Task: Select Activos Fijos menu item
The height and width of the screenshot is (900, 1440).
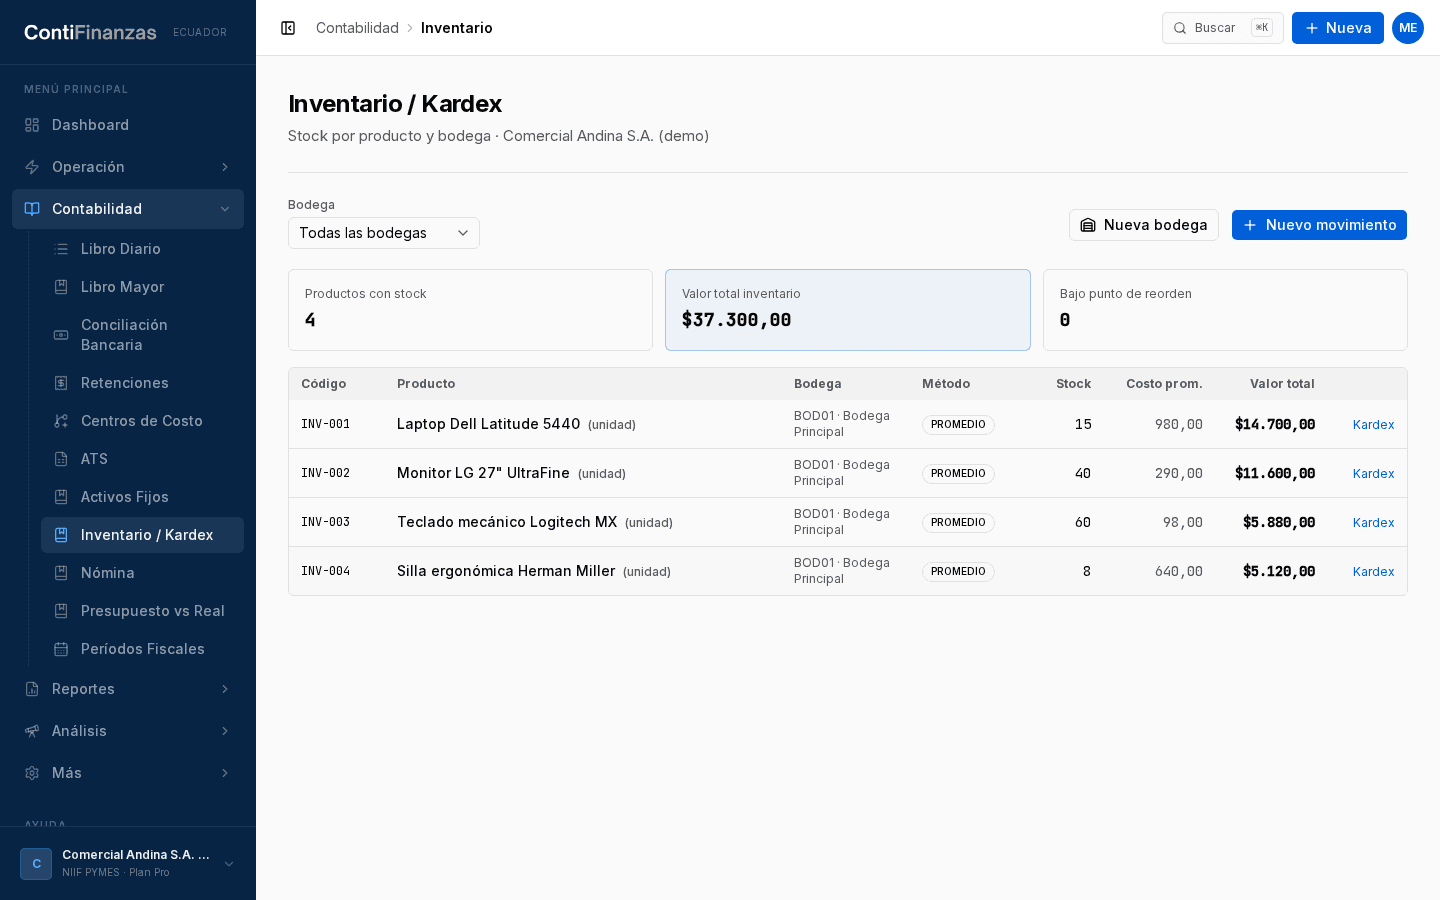Action: [x=142, y=497]
